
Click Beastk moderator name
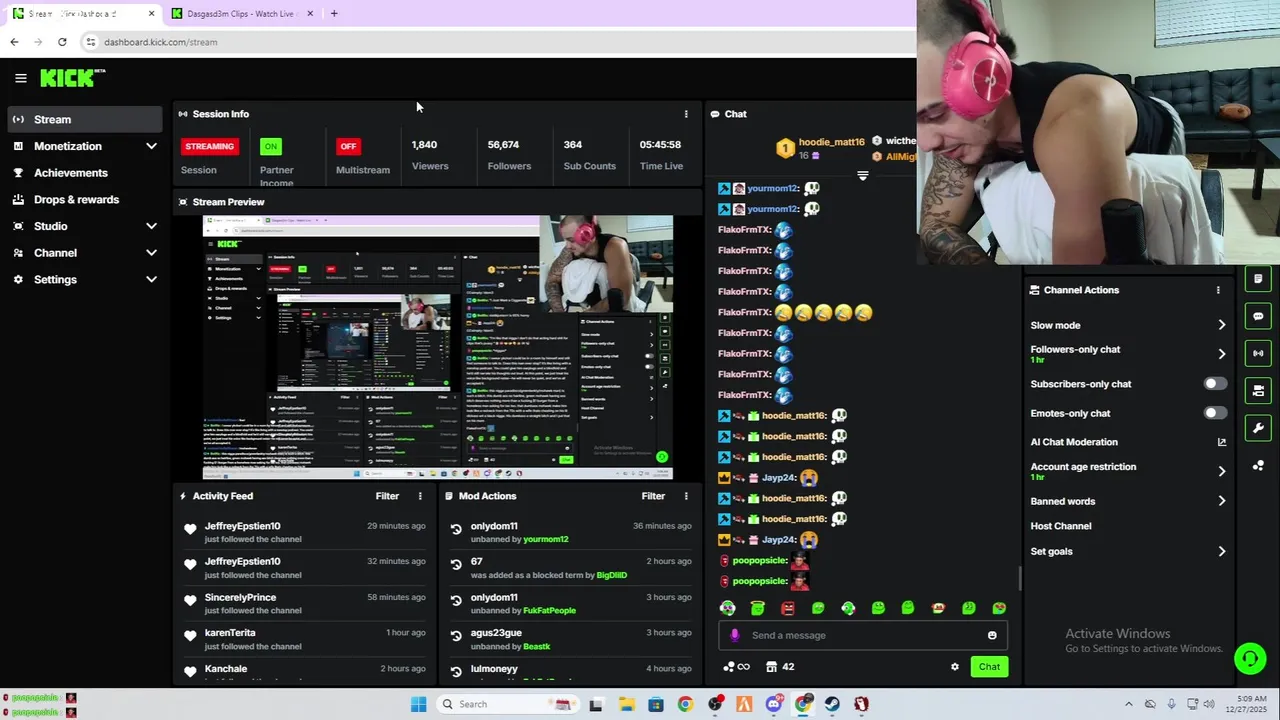[536, 646]
